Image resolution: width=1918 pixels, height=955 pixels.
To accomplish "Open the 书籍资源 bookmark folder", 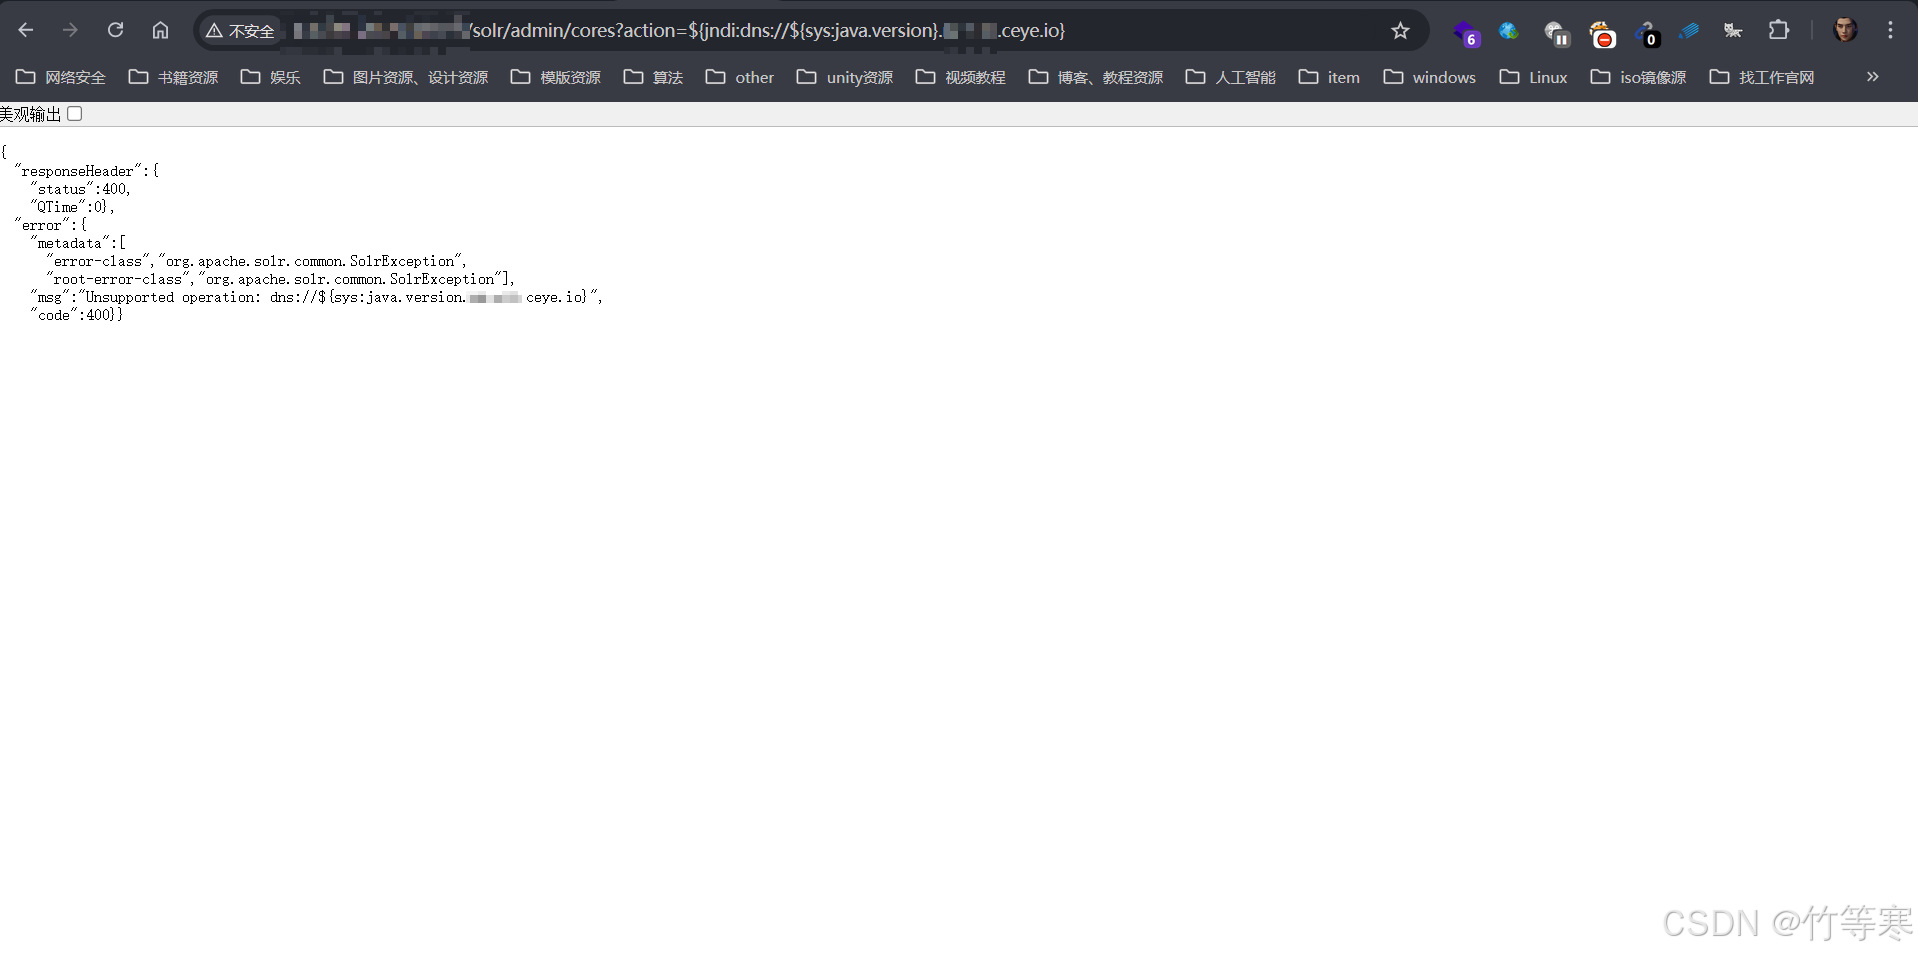I will pyautogui.click(x=174, y=77).
